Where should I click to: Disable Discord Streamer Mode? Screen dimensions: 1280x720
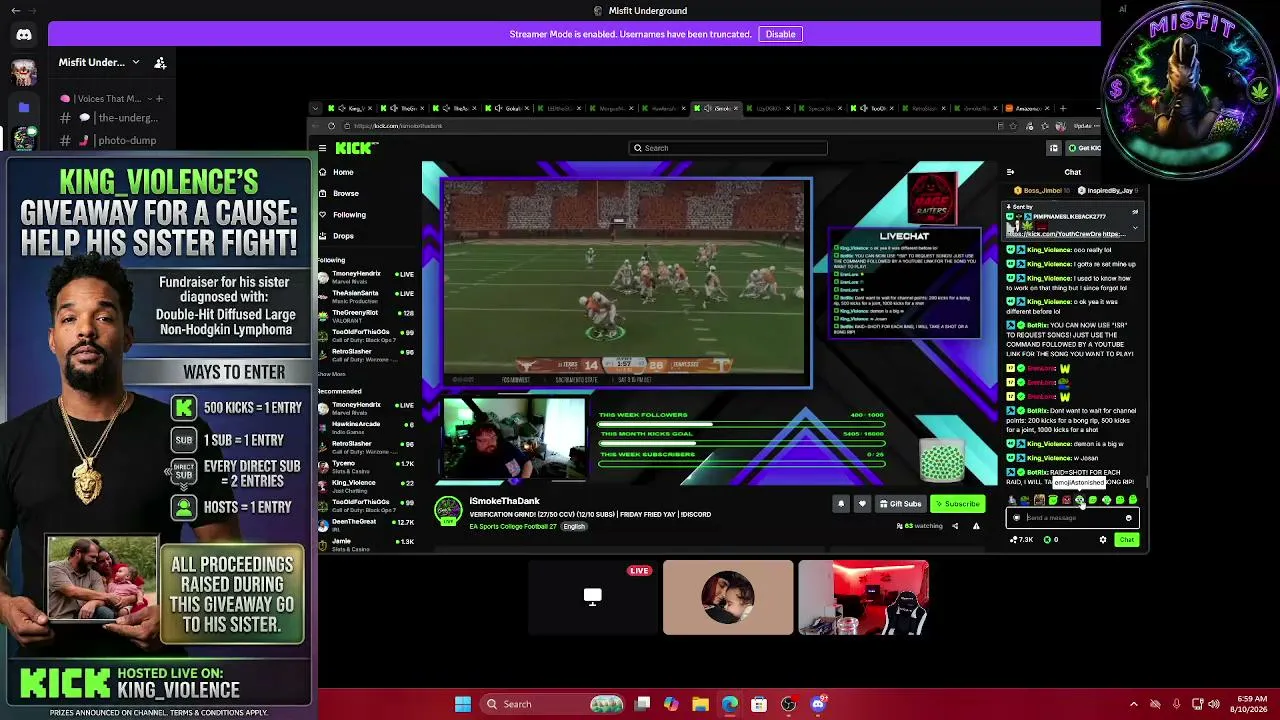click(780, 34)
